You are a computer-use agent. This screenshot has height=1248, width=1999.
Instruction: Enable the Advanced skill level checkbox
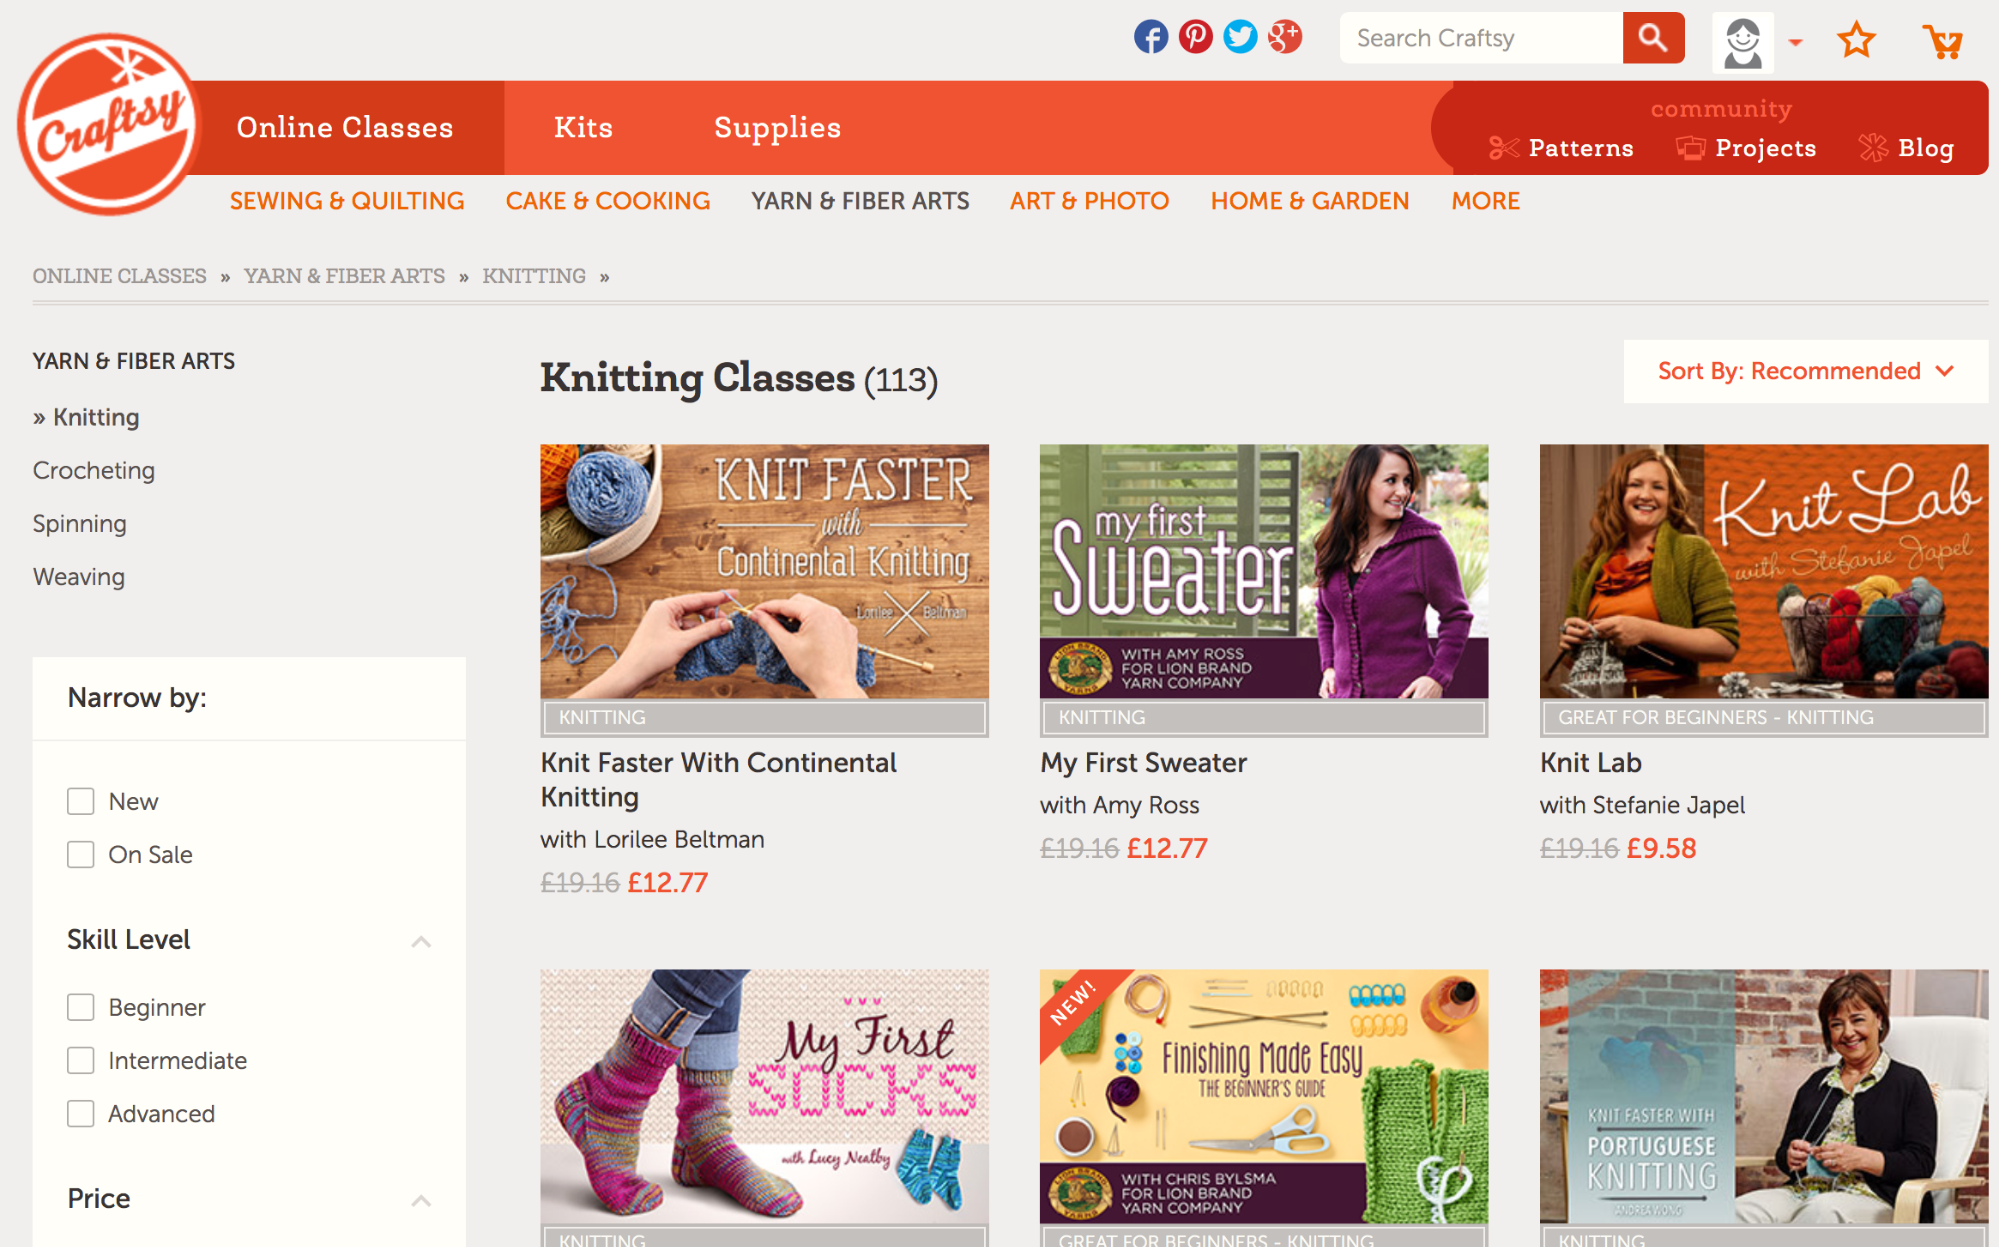81,1113
